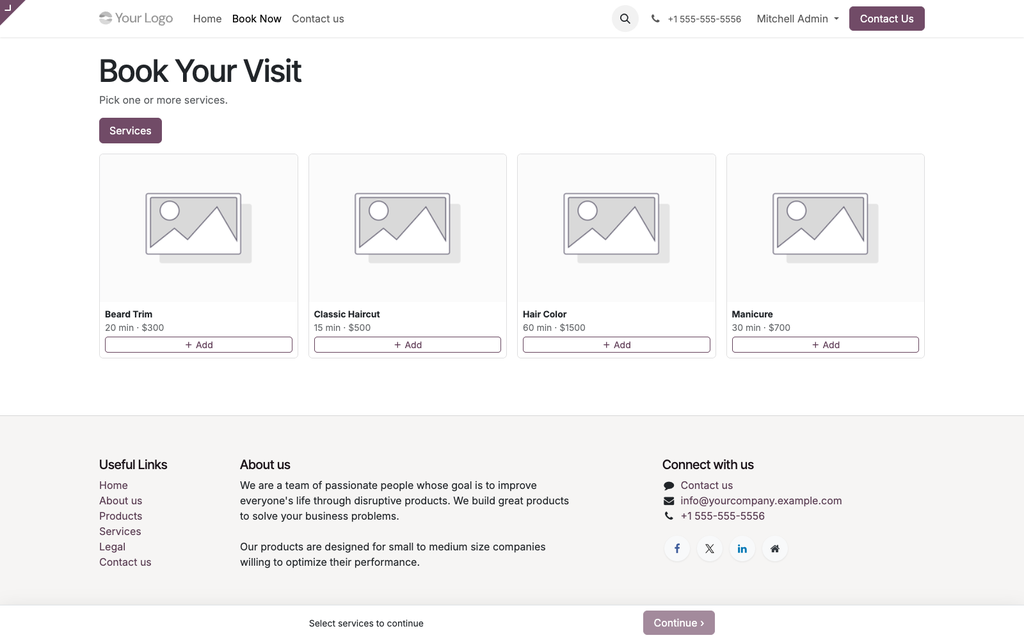The height and width of the screenshot is (640, 1024).
Task: Click the Connect with us footer heading
Action: (708, 465)
